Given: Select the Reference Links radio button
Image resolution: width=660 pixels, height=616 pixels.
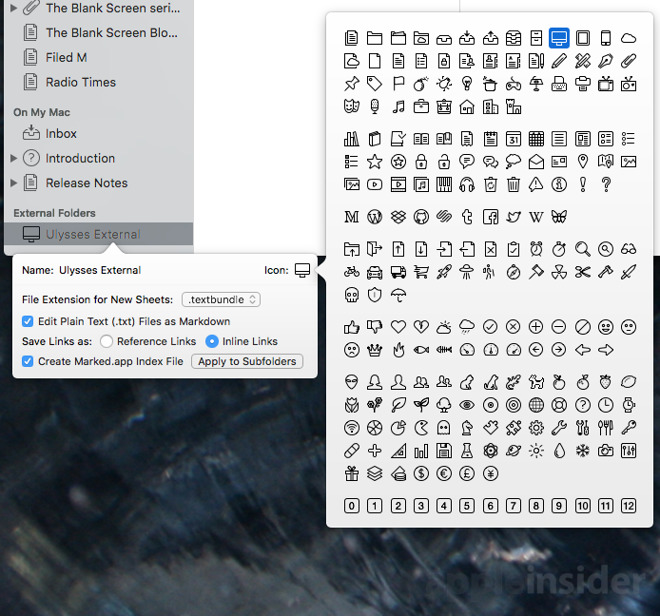Looking at the screenshot, I should 106,341.
